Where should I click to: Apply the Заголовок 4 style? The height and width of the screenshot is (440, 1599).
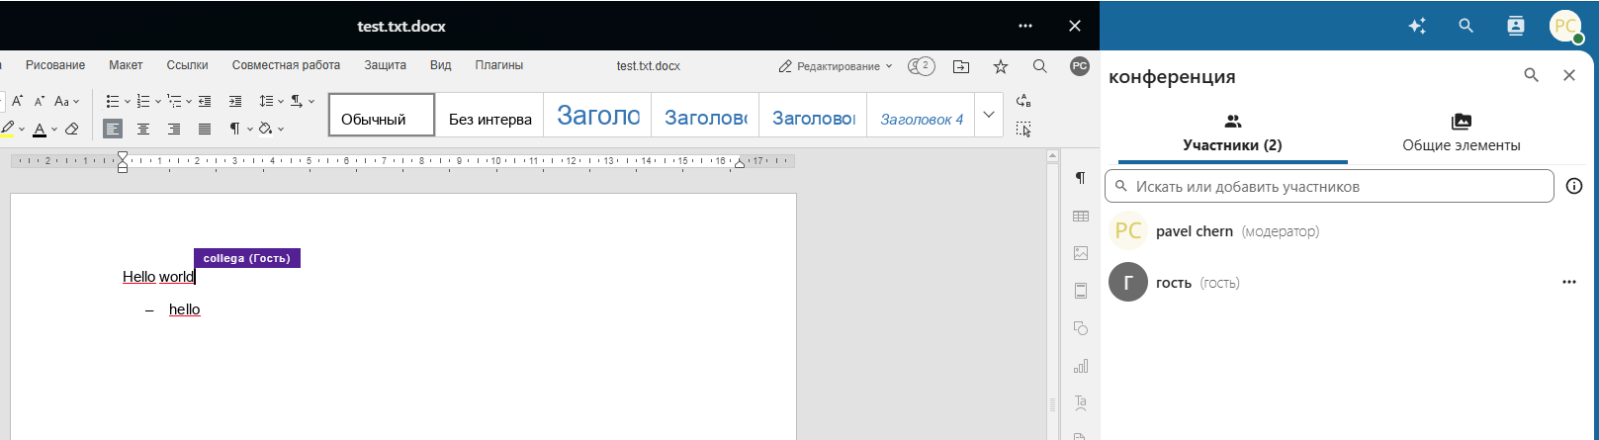click(x=920, y=119)
